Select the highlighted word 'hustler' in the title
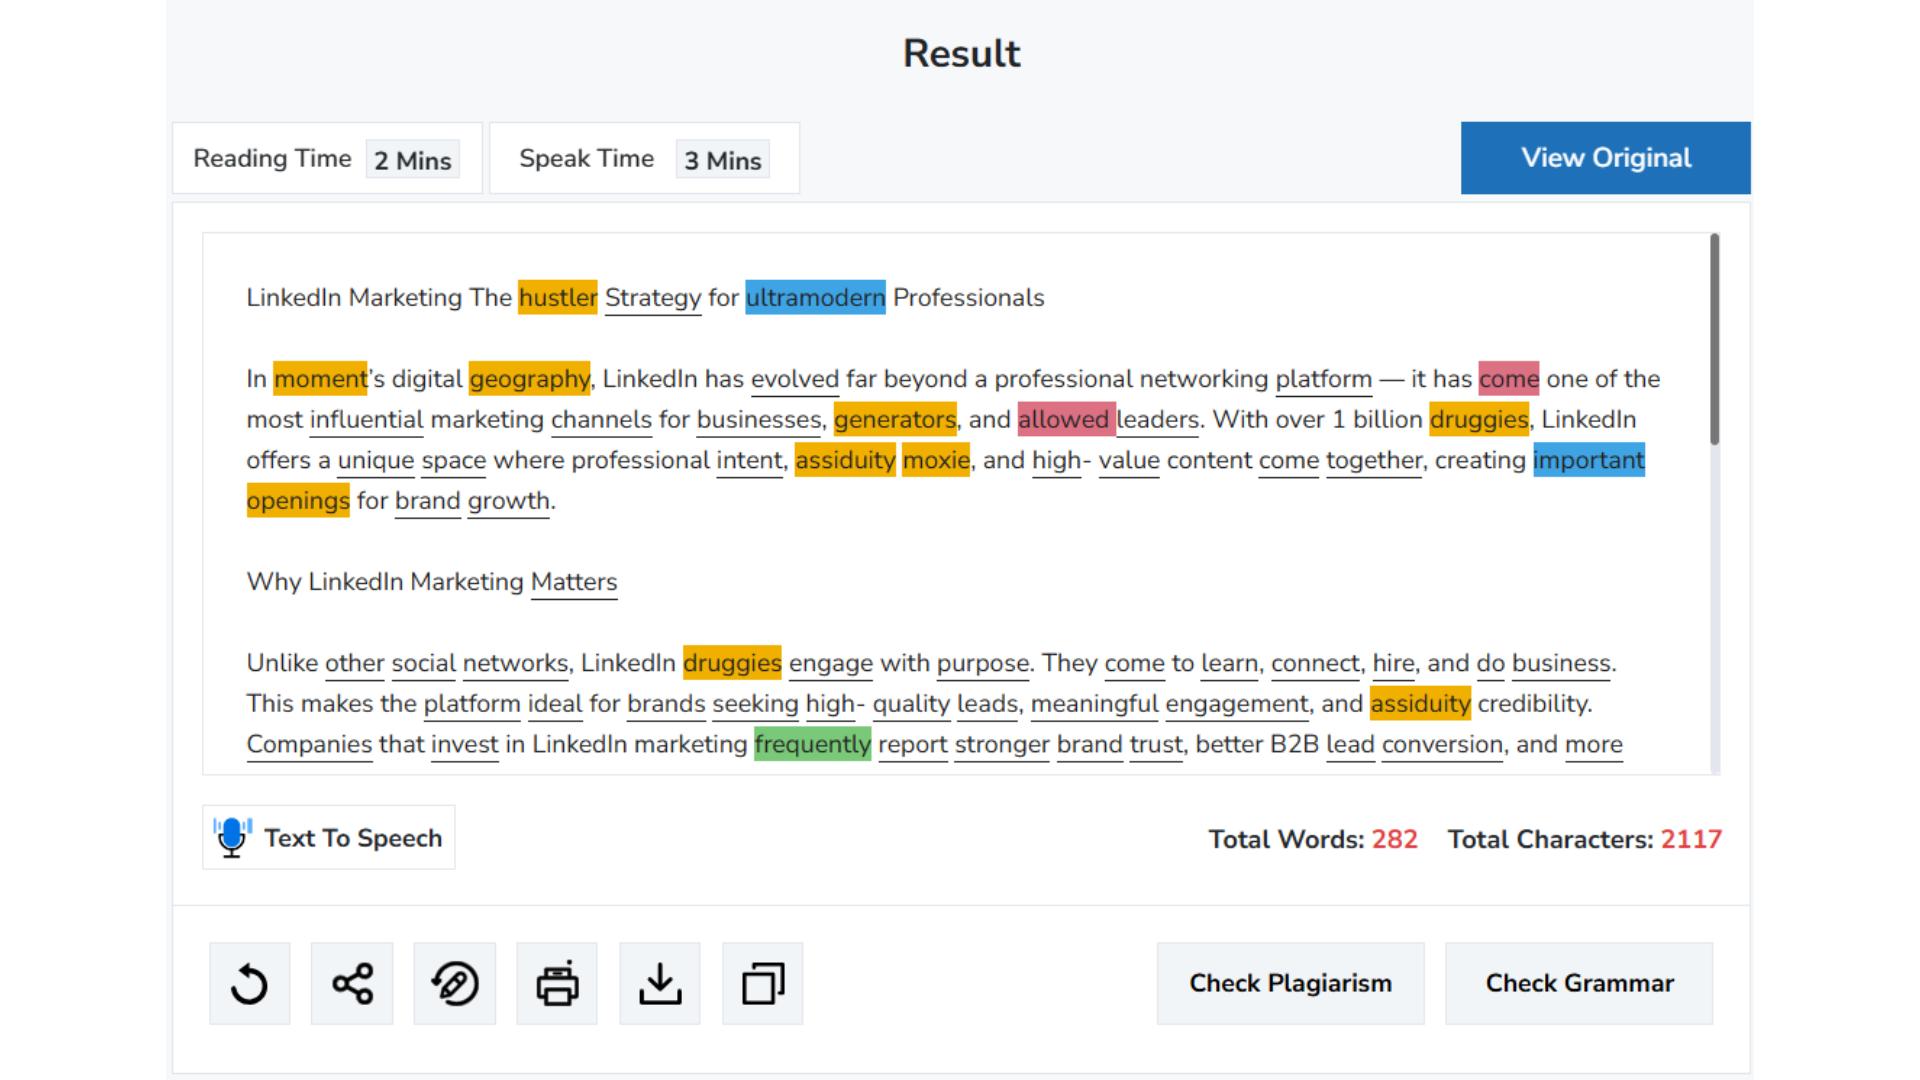The image size is (1920, 1080). coord(558,297)
